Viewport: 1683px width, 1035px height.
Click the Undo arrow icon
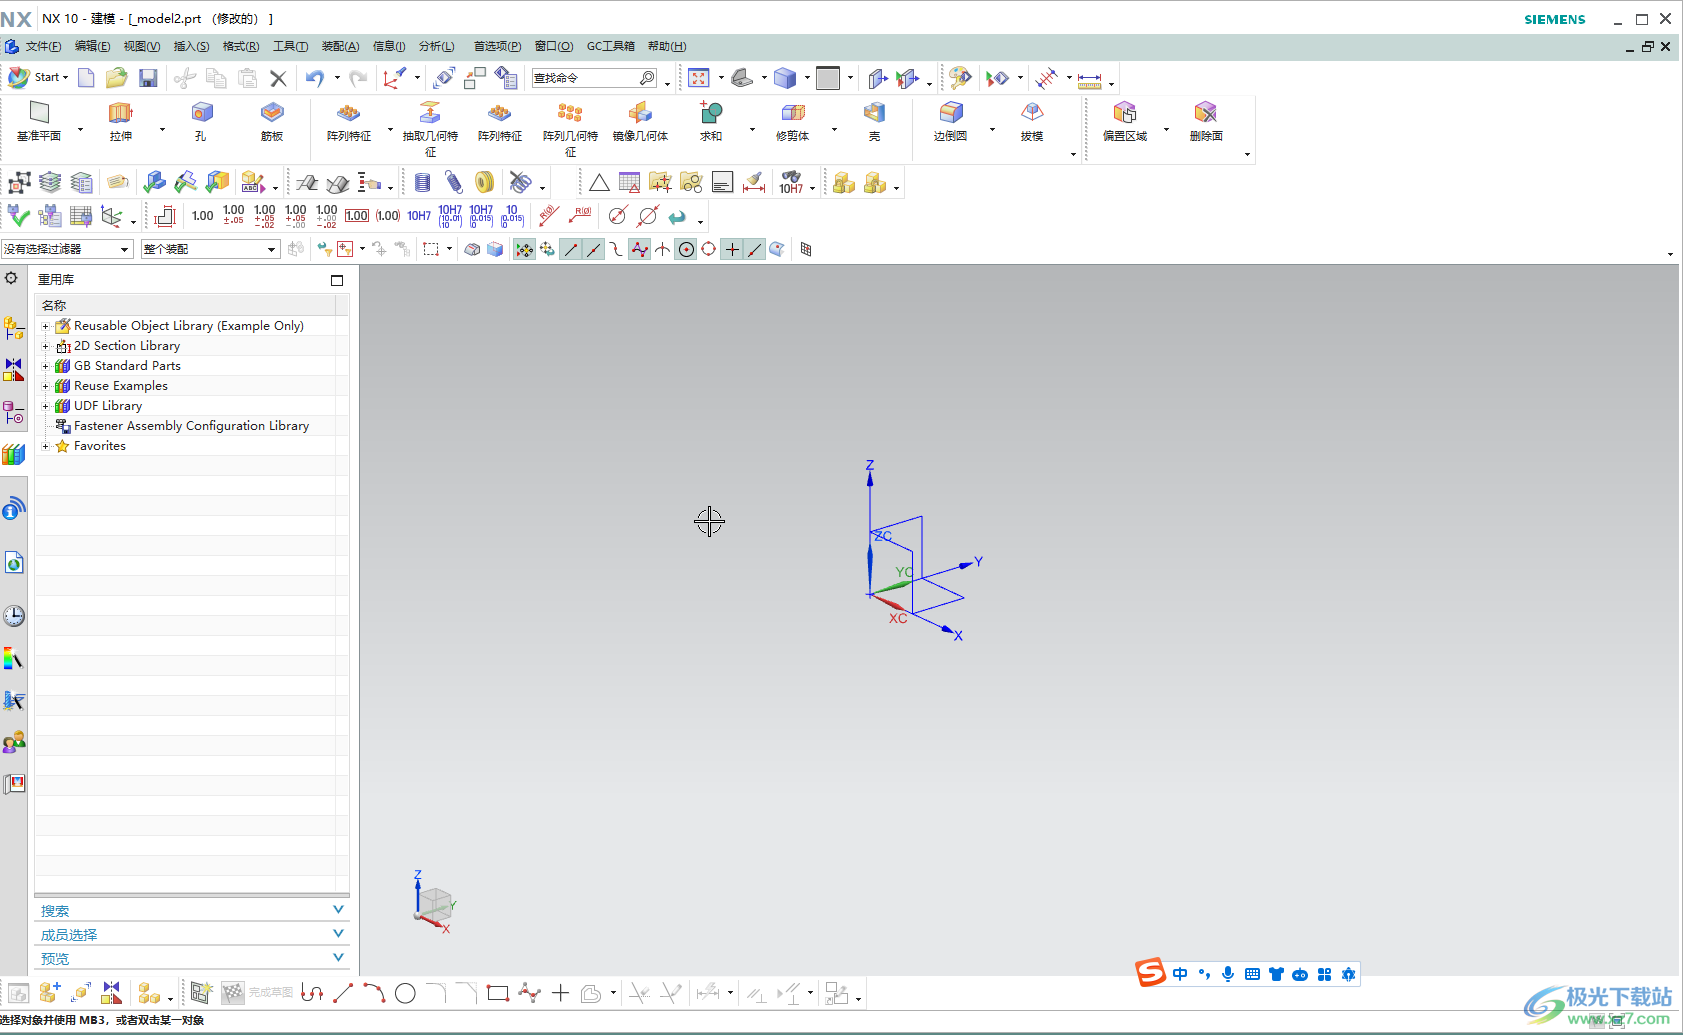coord(315,78)
